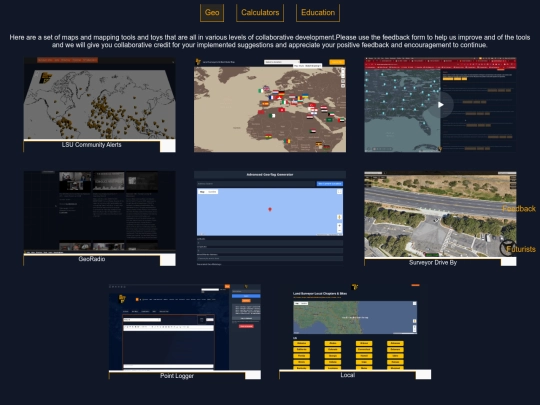Select the Geo tab

coord(212,13)
